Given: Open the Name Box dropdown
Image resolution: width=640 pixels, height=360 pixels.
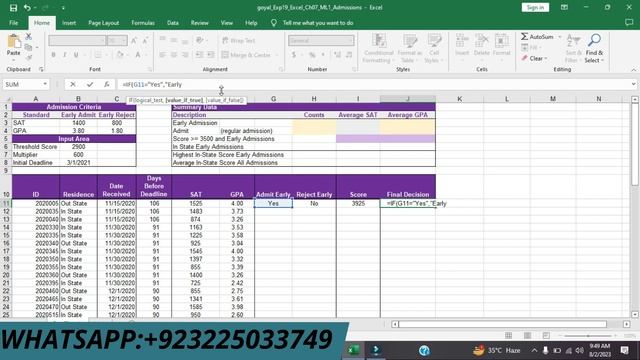Looking at the screenshot, I should coord(45,84).
